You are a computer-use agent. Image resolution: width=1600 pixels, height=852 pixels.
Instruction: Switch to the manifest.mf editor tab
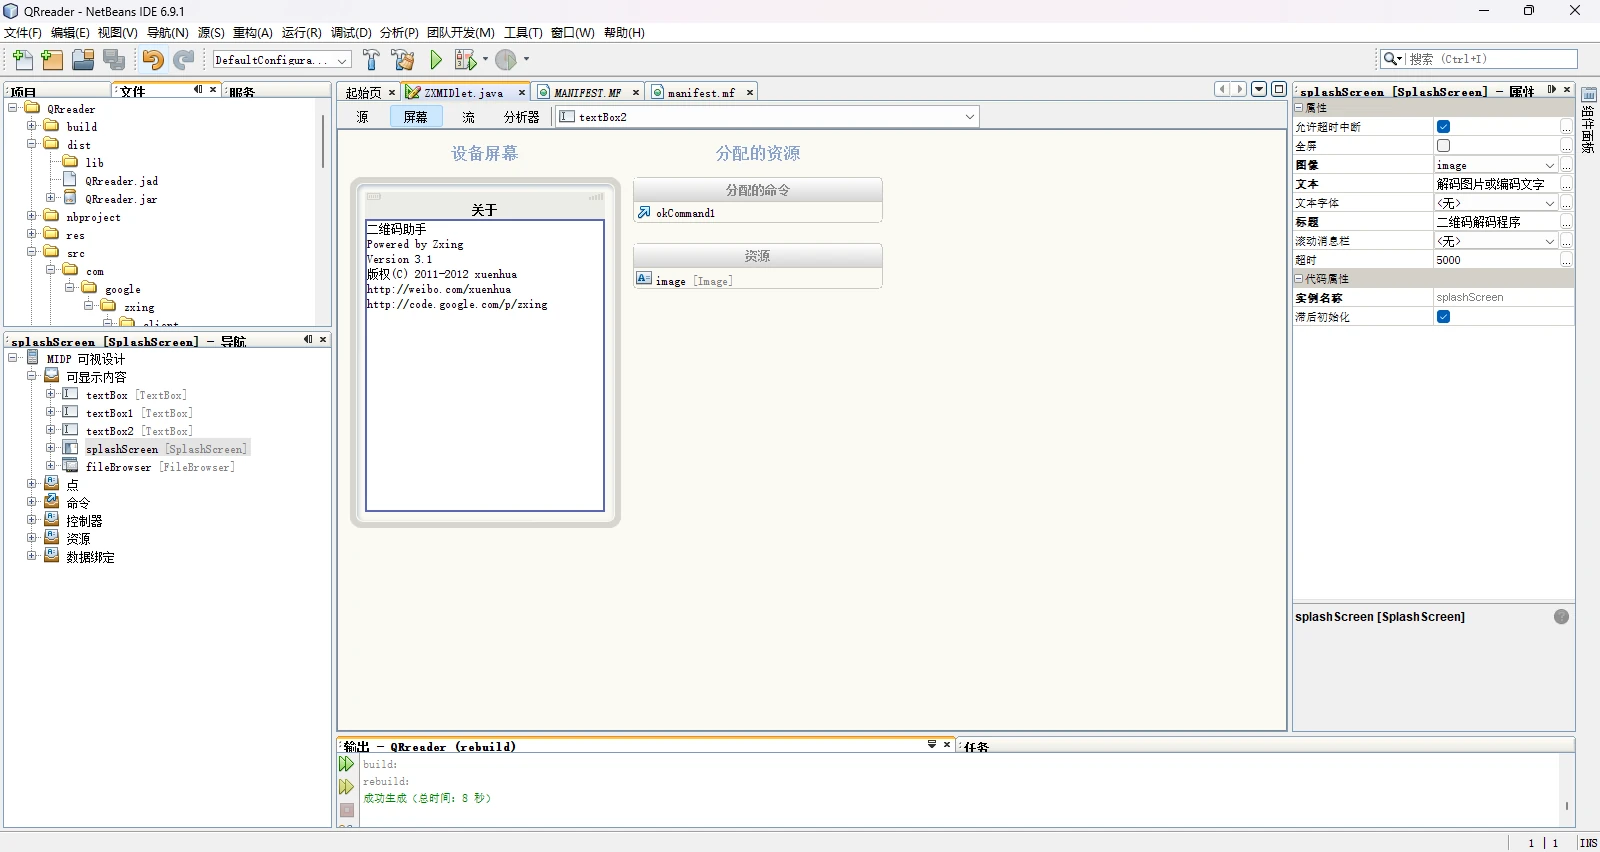(x=700, y=93)
